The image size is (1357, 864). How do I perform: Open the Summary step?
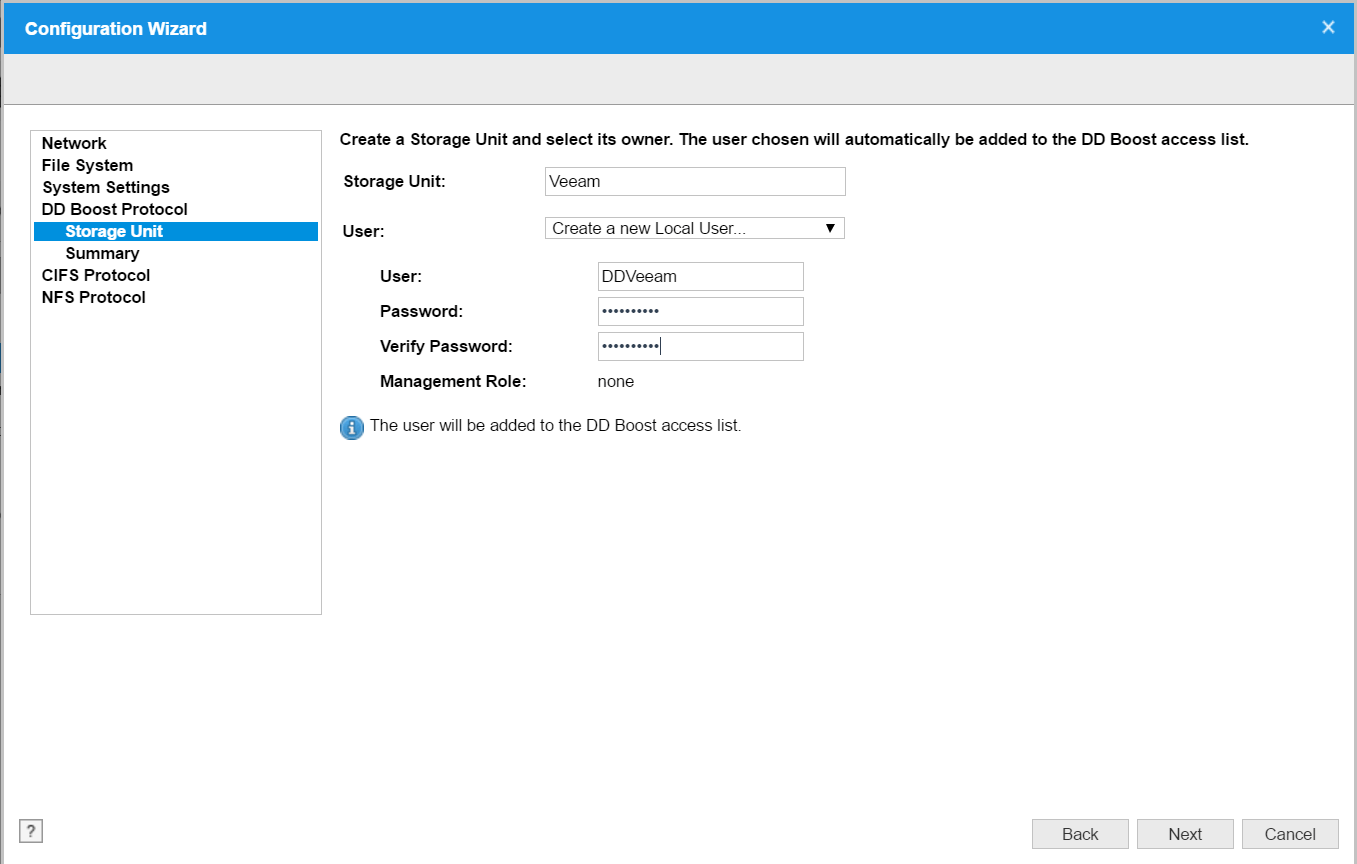click(102, 253)
